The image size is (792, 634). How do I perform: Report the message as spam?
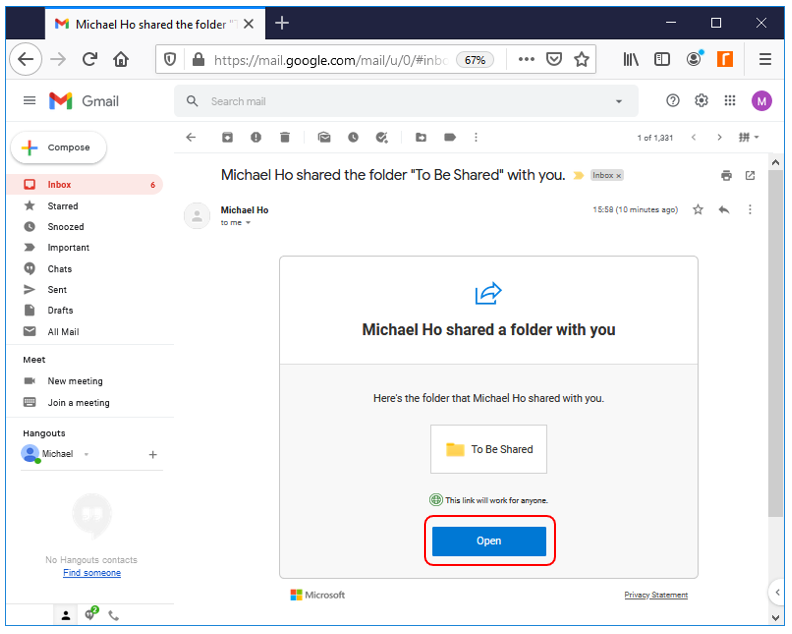pos(256,137)
